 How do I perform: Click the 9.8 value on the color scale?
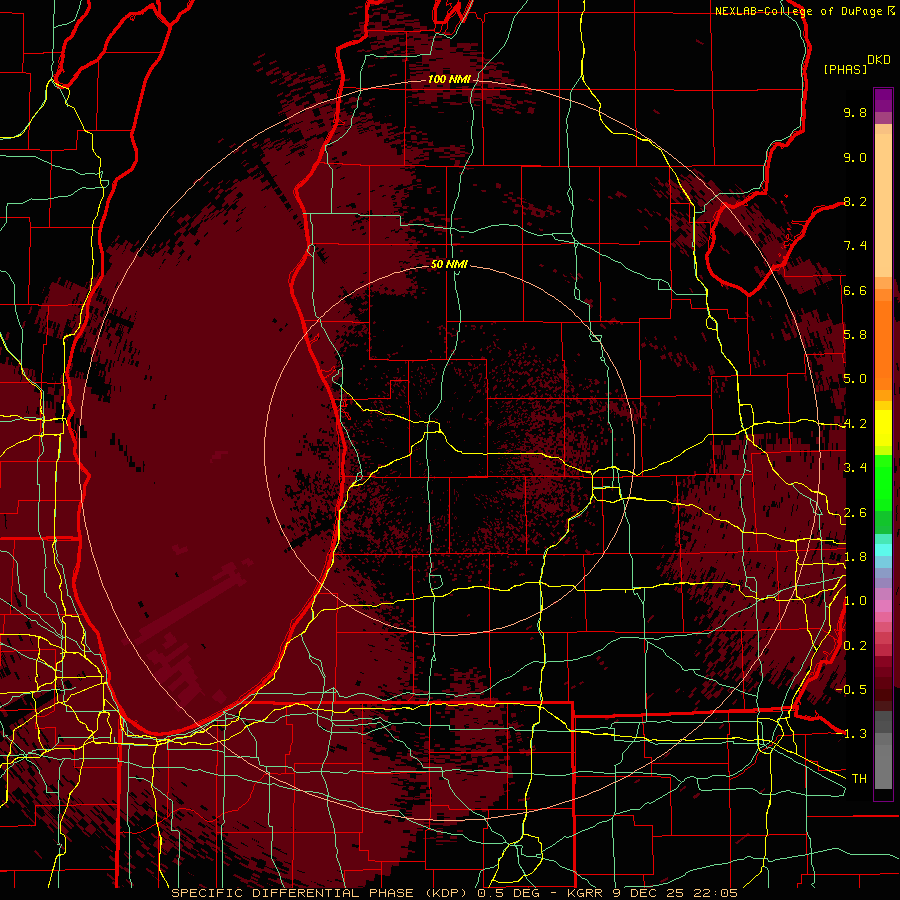coord(855,112)
